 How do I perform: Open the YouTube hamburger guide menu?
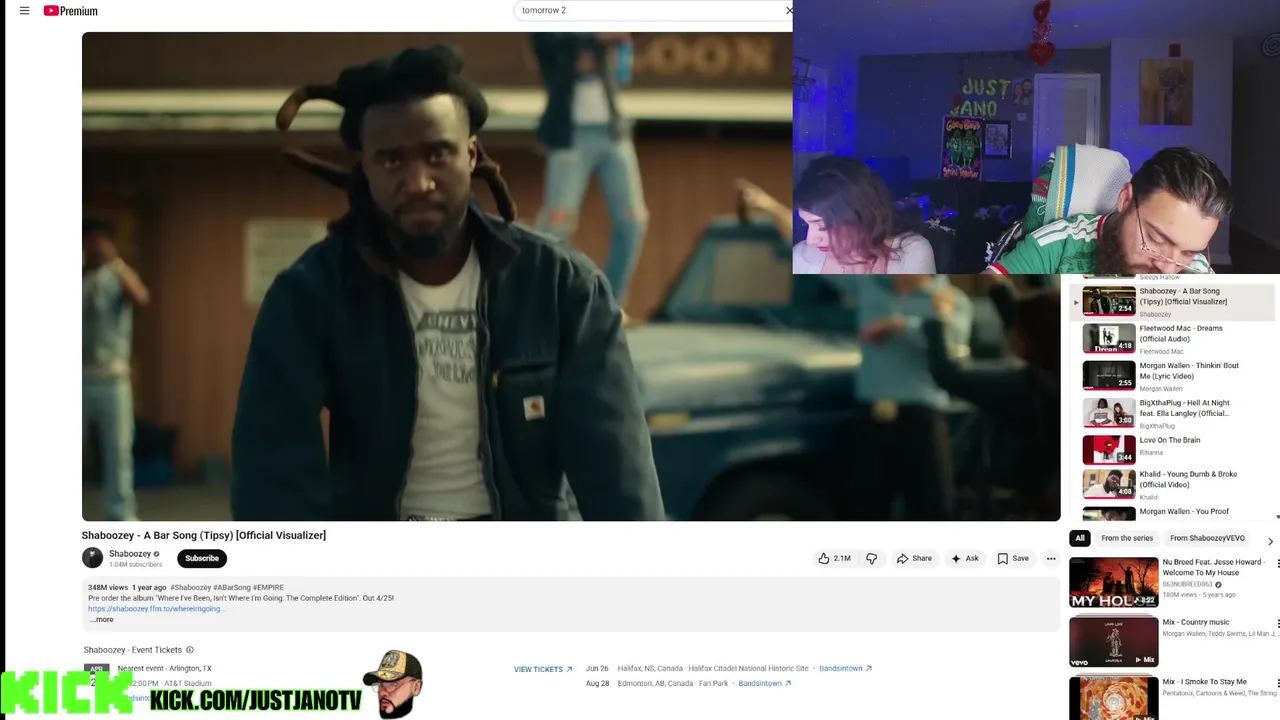24,11
